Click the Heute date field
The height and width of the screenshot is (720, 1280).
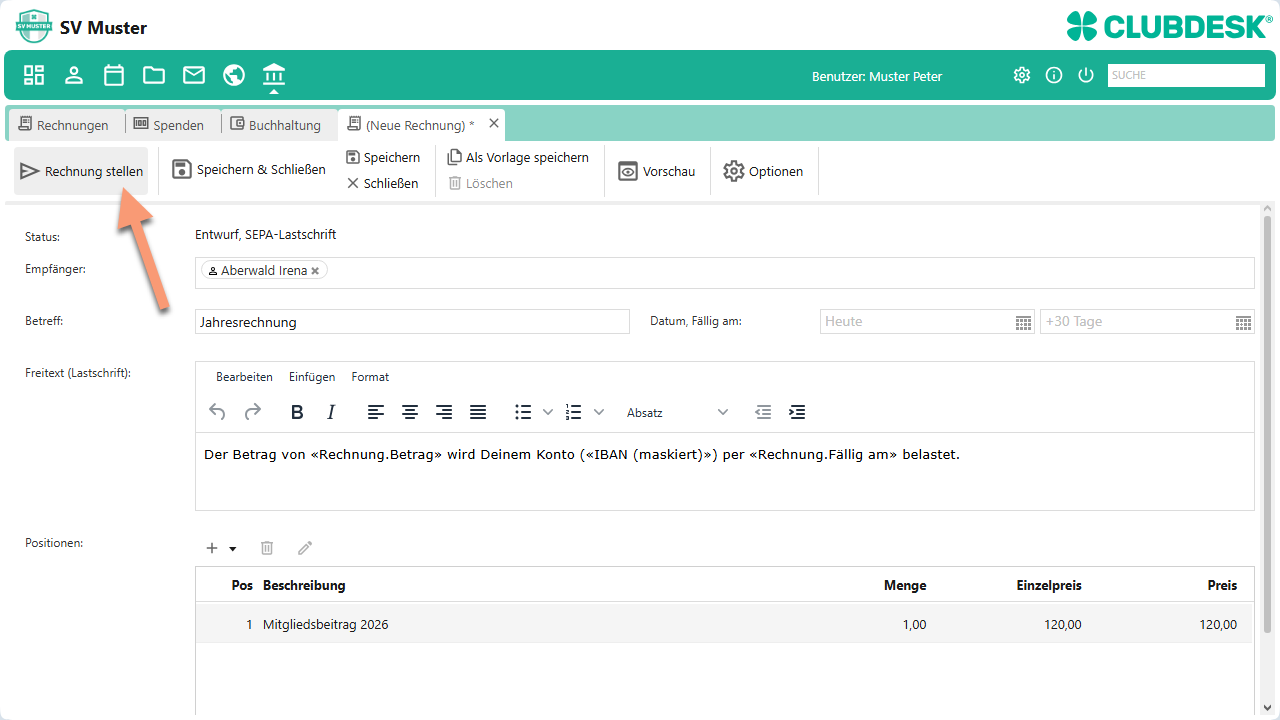[927, 322]
